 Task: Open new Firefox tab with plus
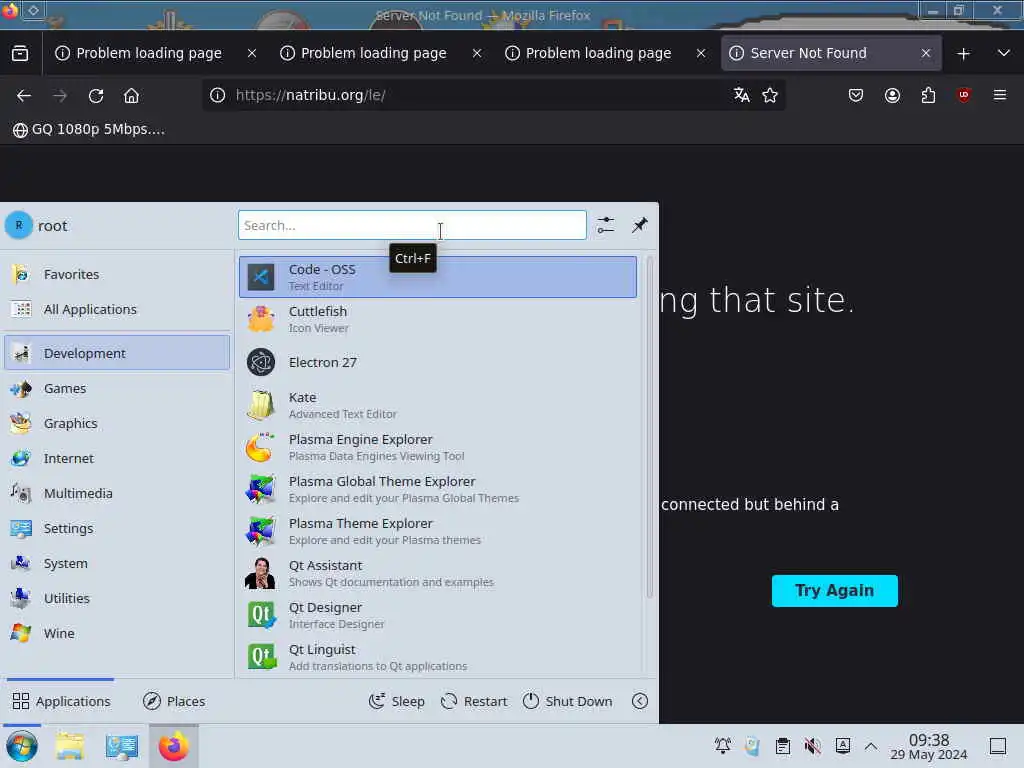[x=963, y=54]
